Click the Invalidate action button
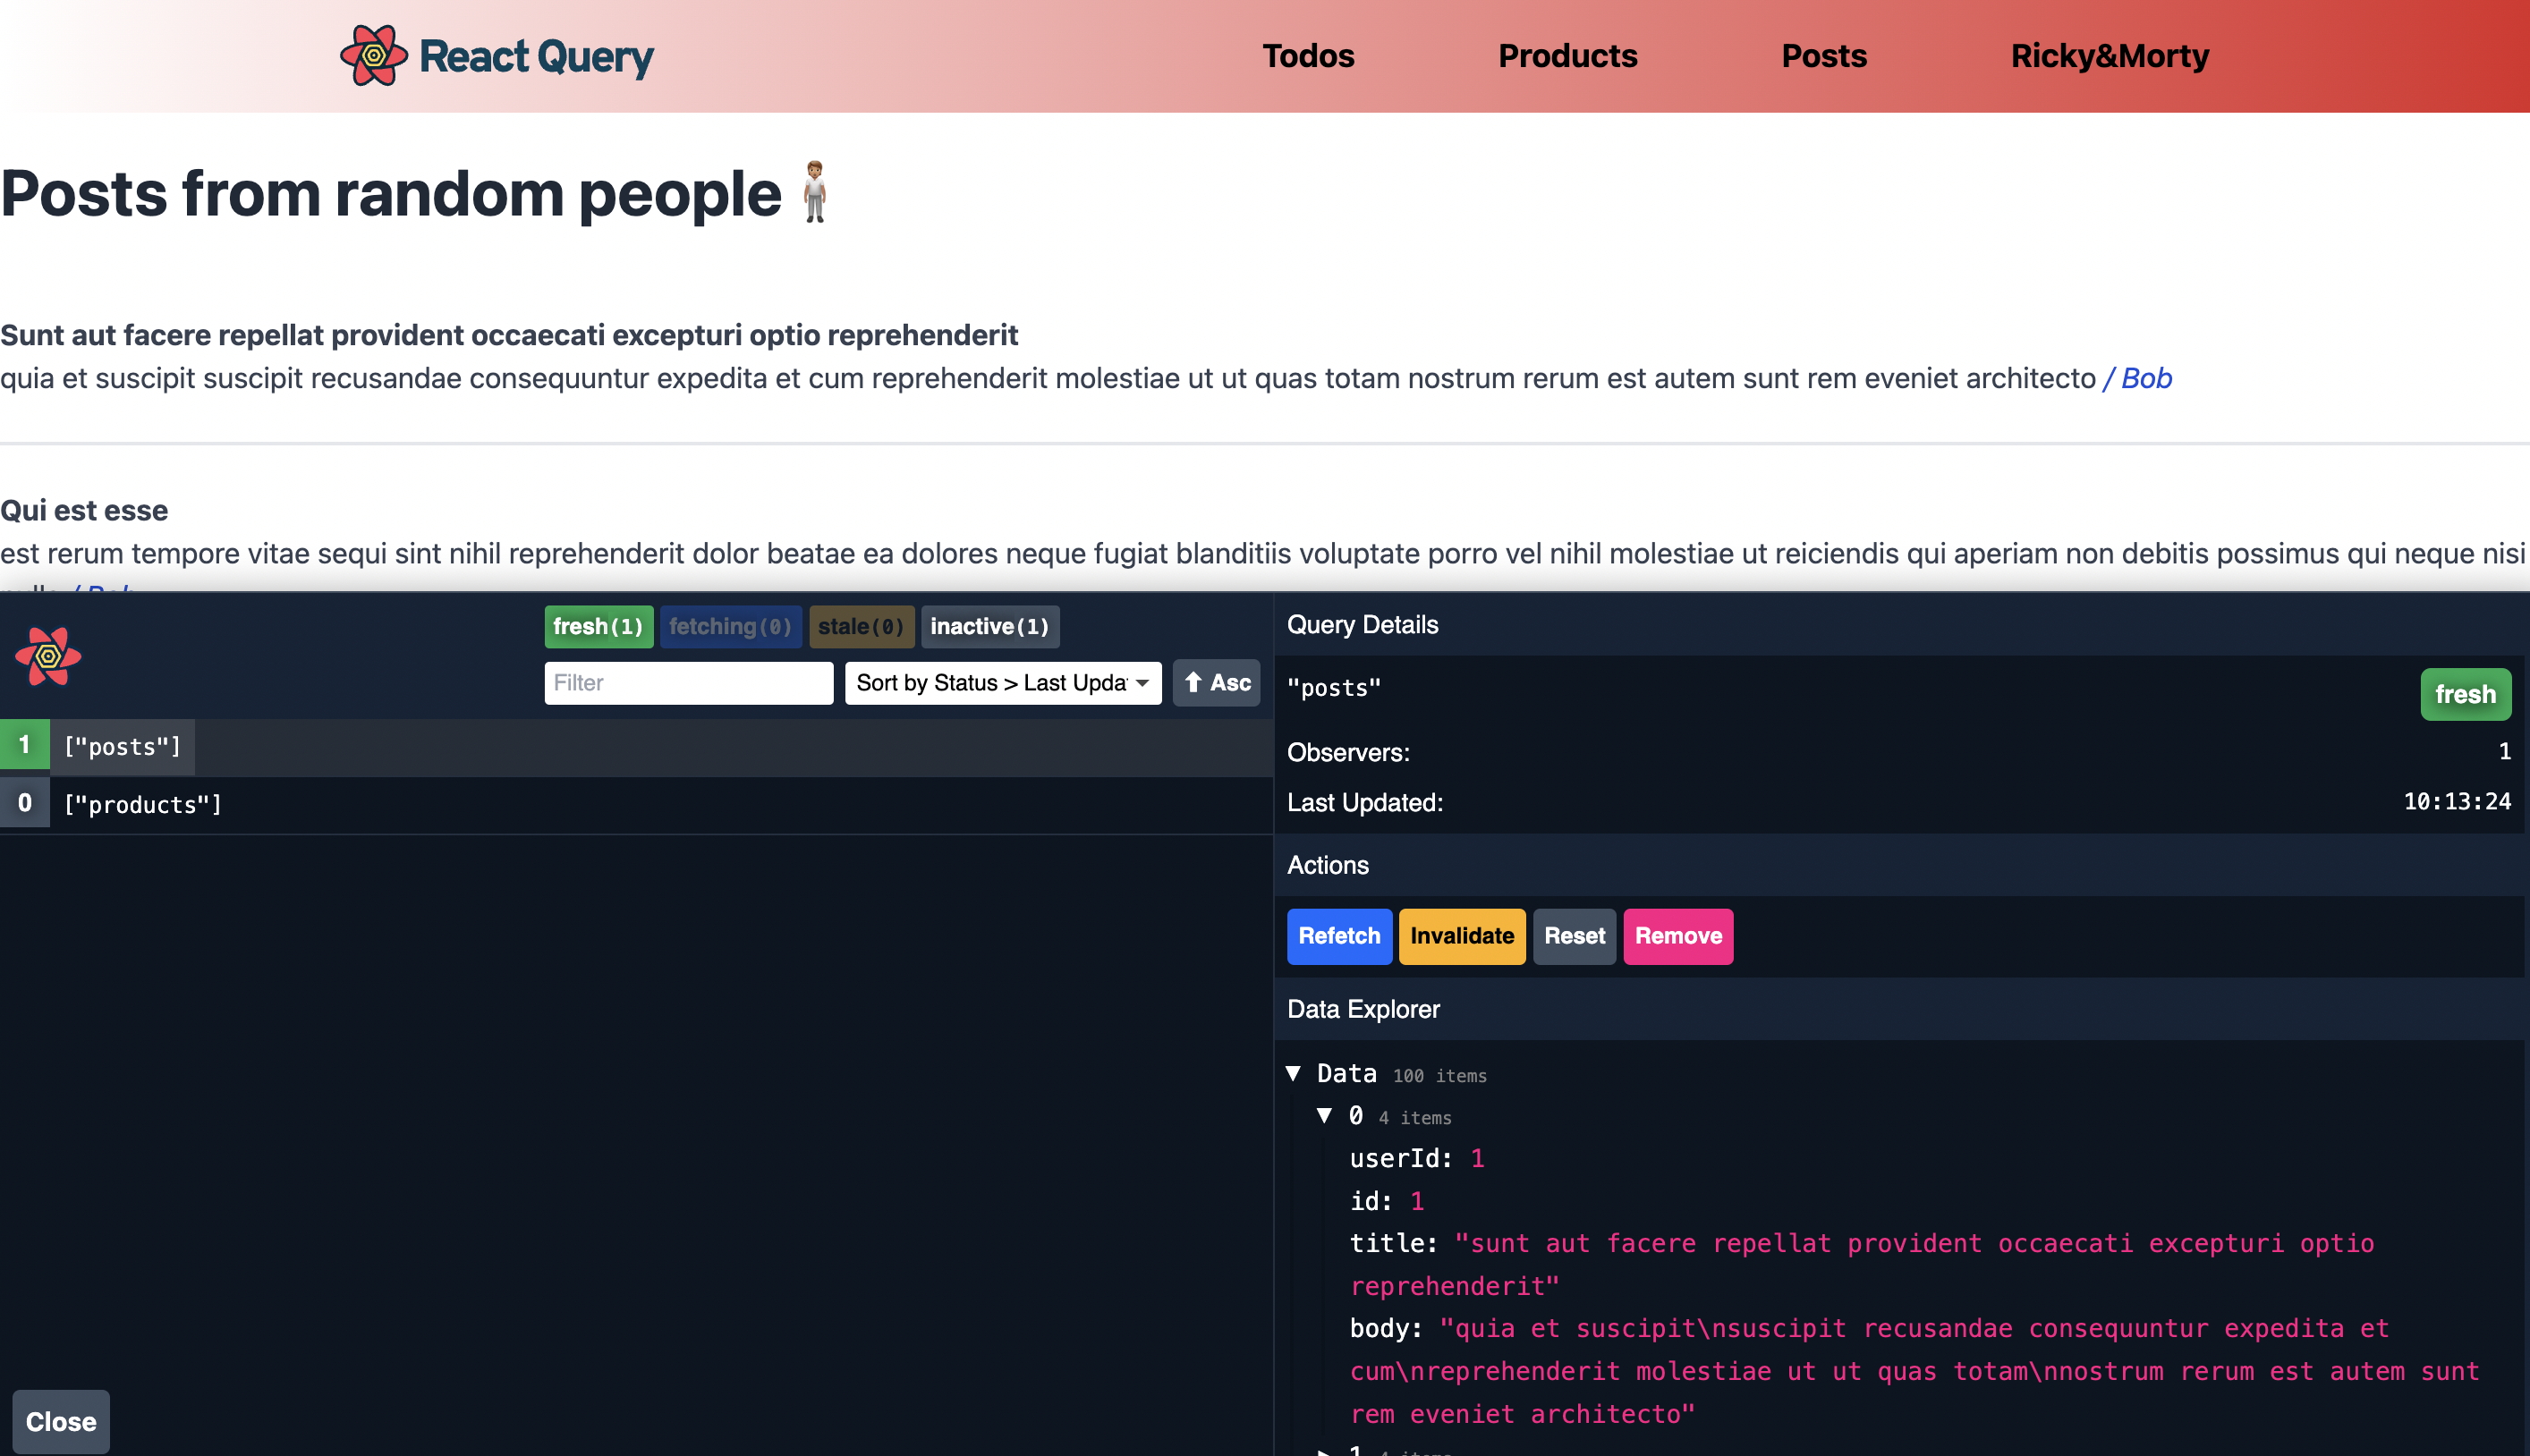The height and width of the screenshot is (1456, 2530). (x=1461, y=936)
